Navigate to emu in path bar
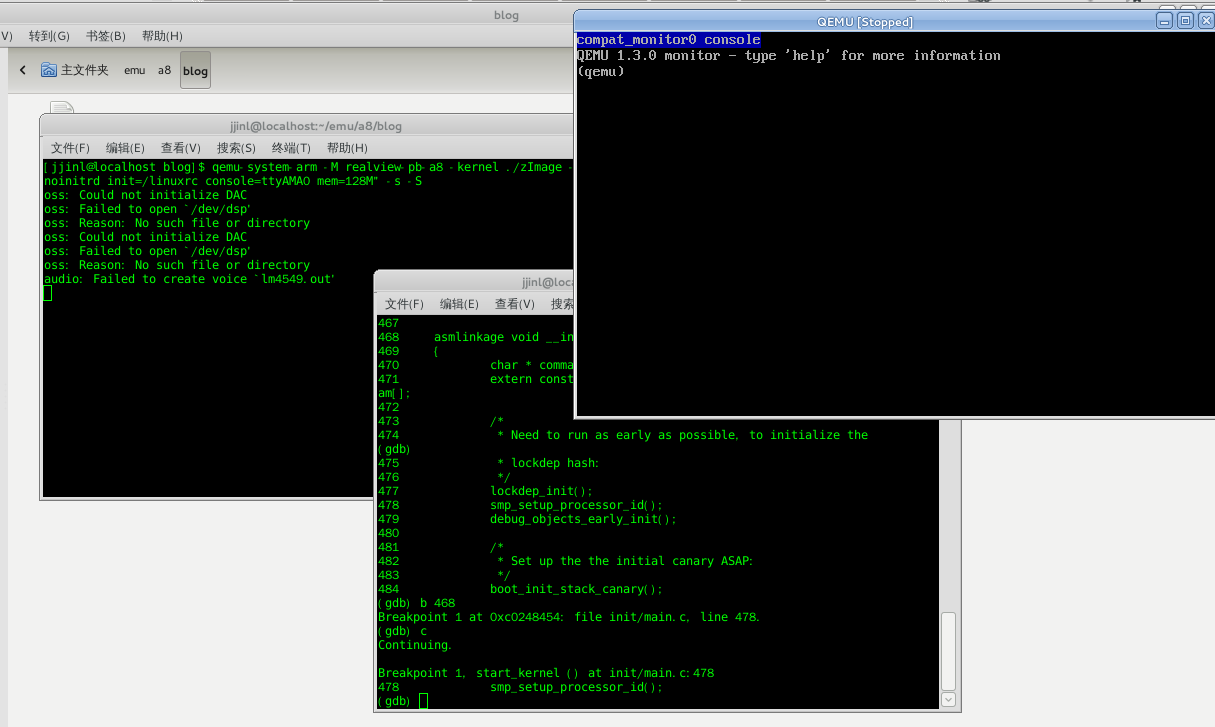 point(134,70)
